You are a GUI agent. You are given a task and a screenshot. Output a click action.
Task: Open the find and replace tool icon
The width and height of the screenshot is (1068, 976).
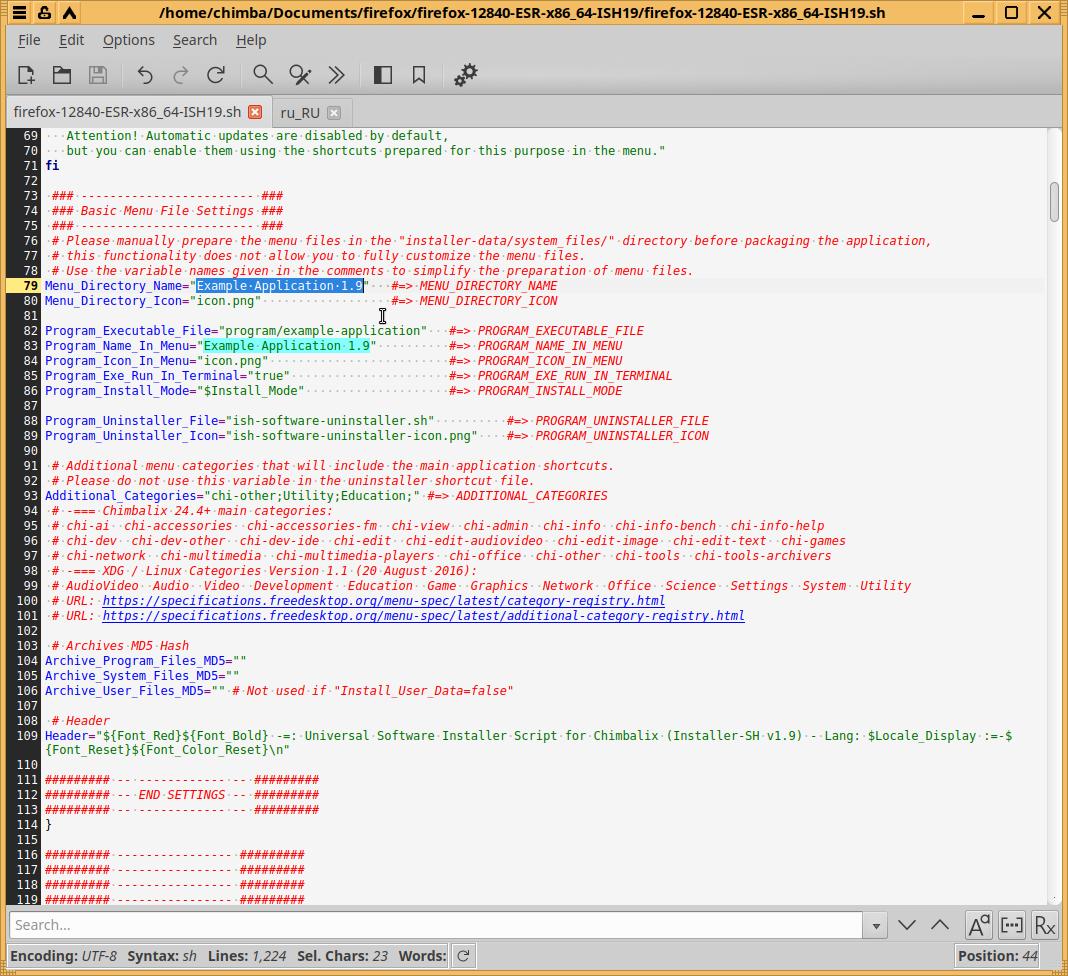coord(299,75)
